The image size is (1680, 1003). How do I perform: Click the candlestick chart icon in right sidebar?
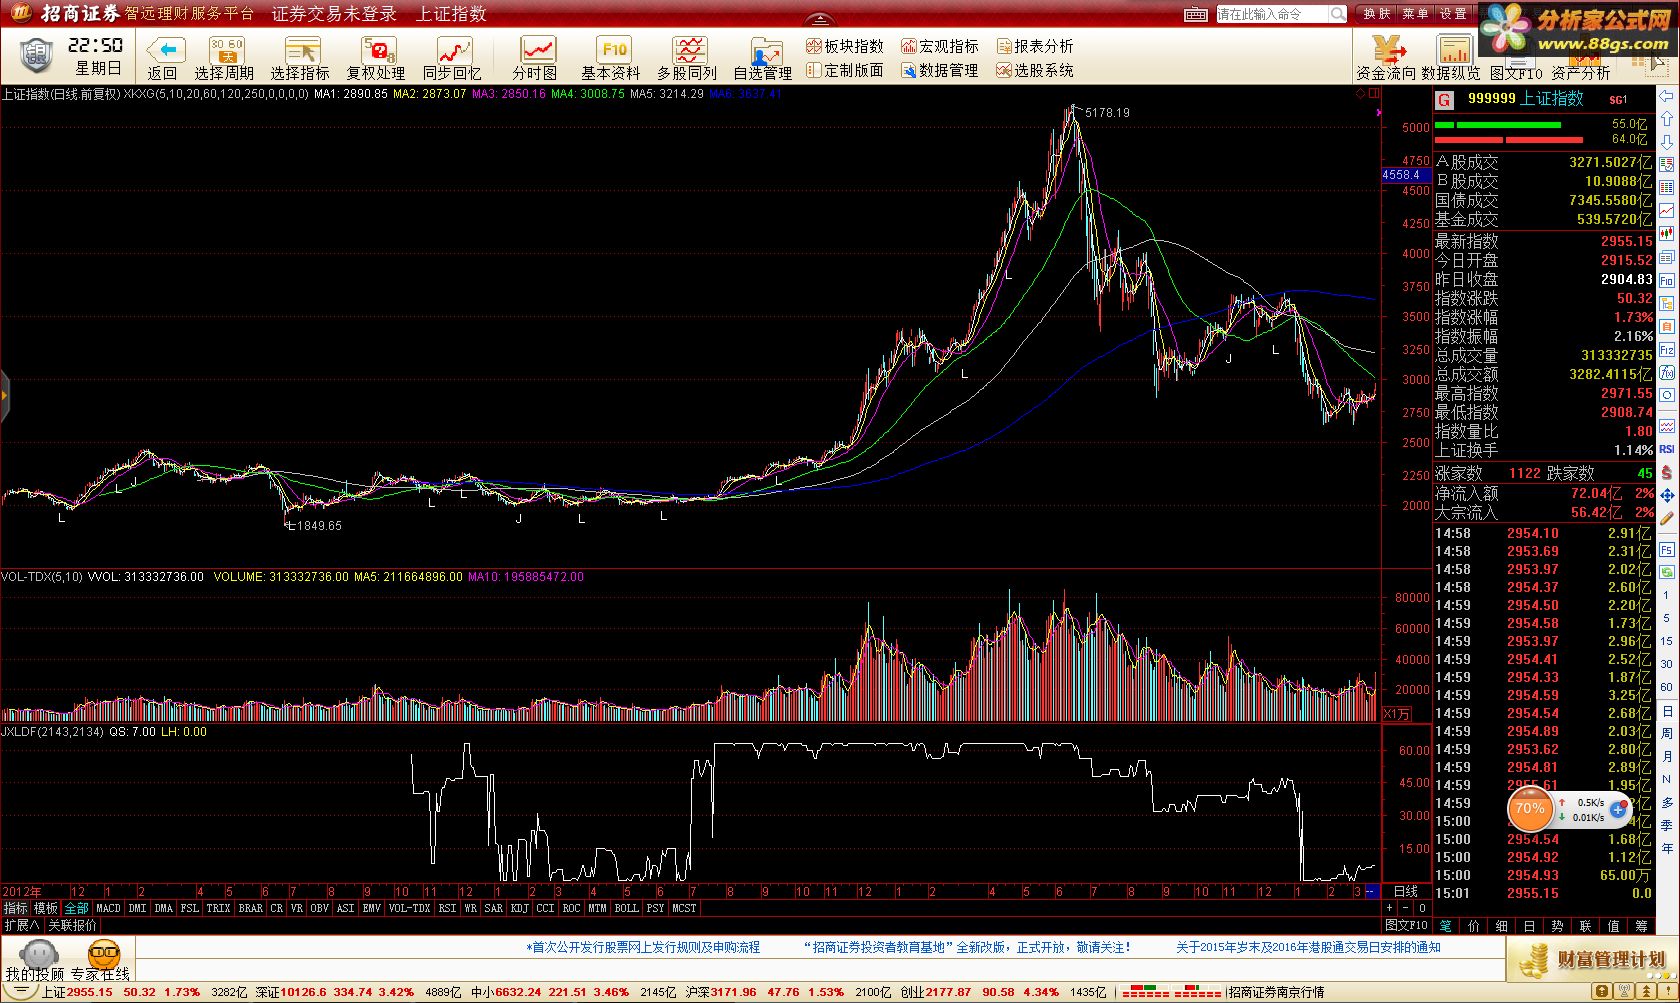coord(1667,234)
